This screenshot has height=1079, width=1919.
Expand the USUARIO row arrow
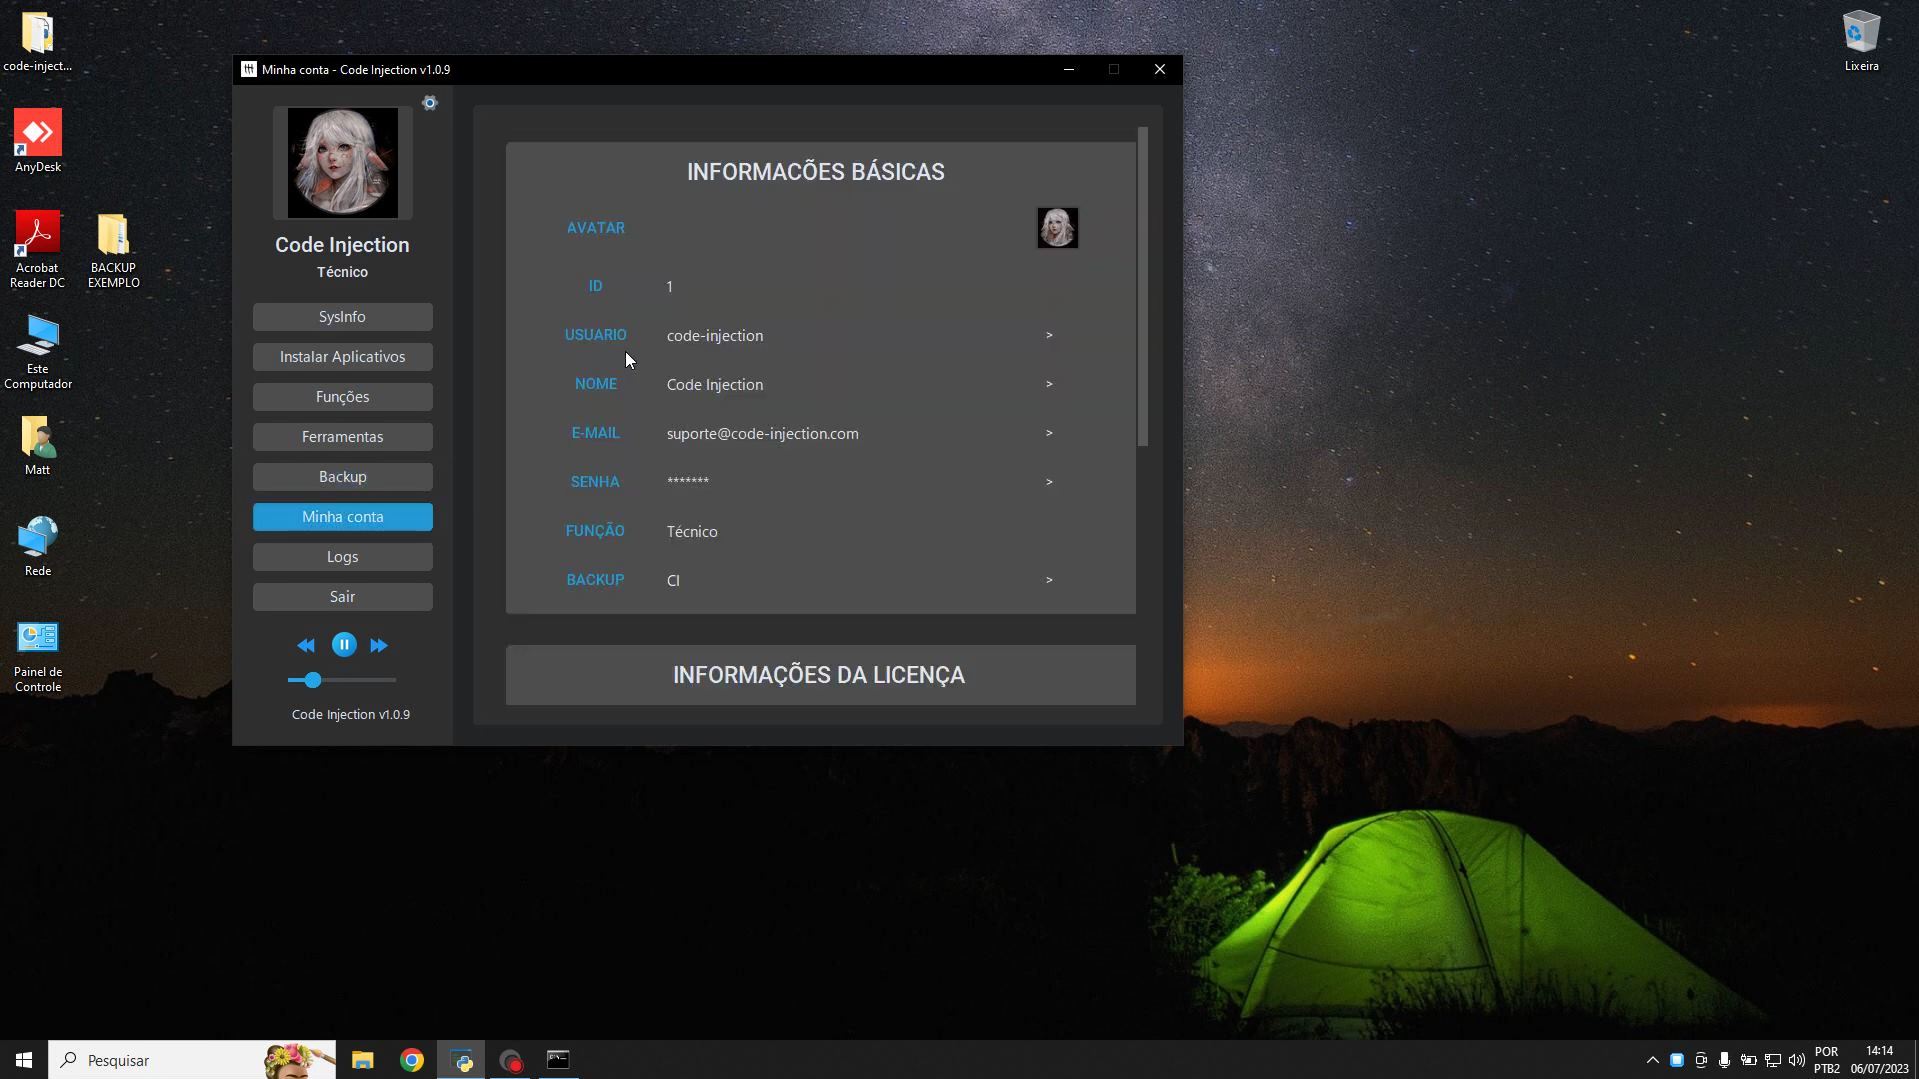pos(1049,335)
